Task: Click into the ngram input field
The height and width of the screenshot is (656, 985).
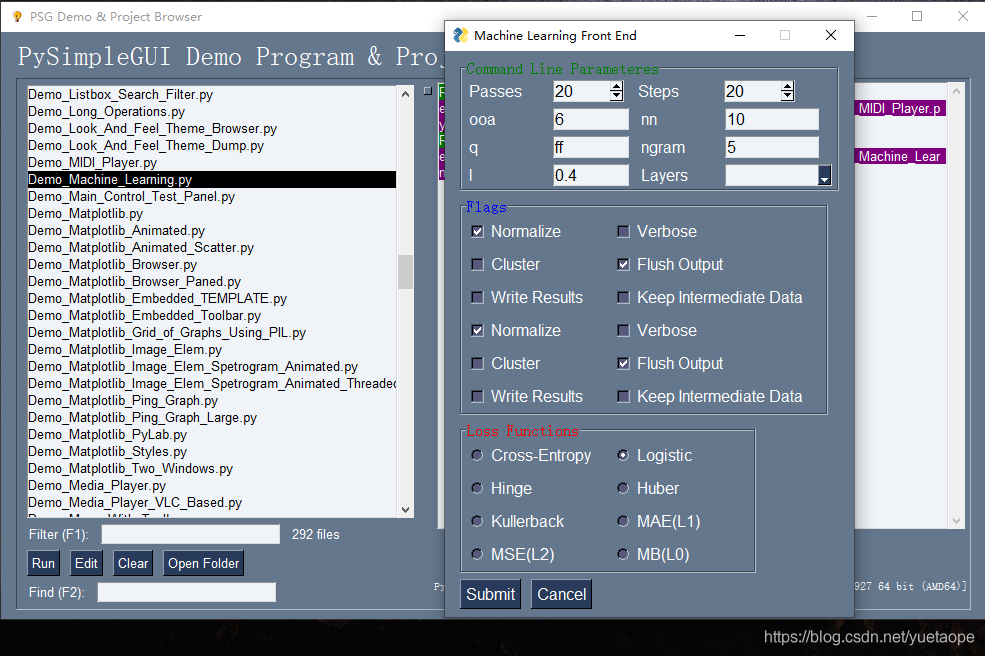Action: point(772,148)
